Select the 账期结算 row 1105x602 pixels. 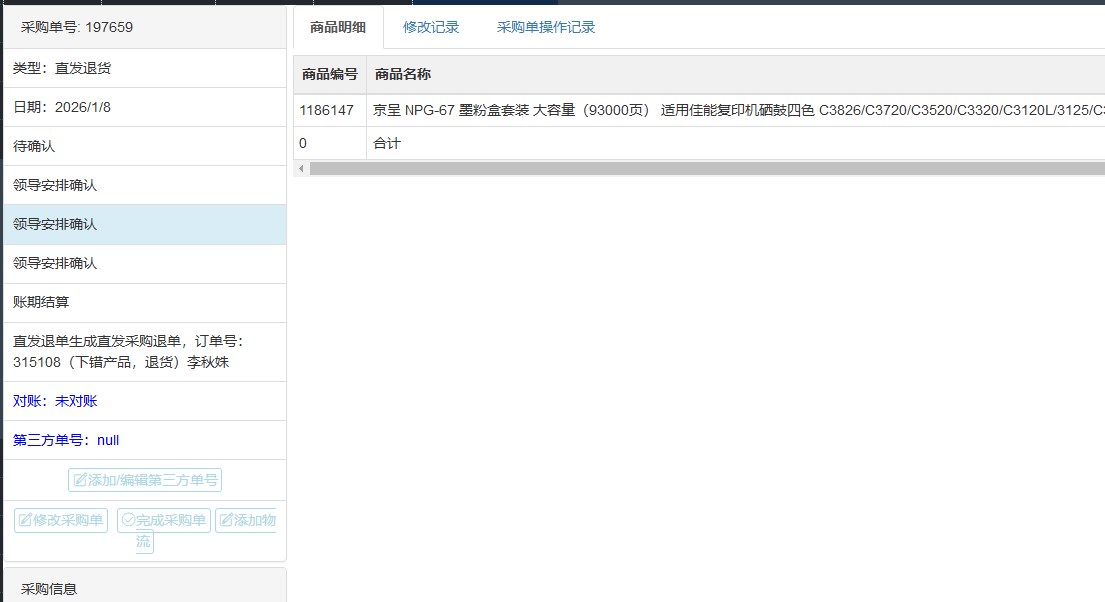pyautogui.click(x=144, y=302)
